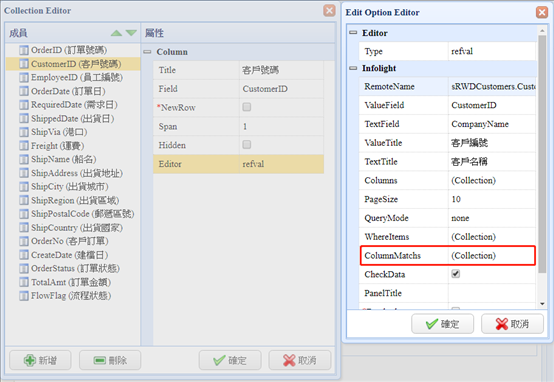Click 刪除 delete button
Viewport: 554px width, 382px height.
pyautogui.click(x=110, y=360)
